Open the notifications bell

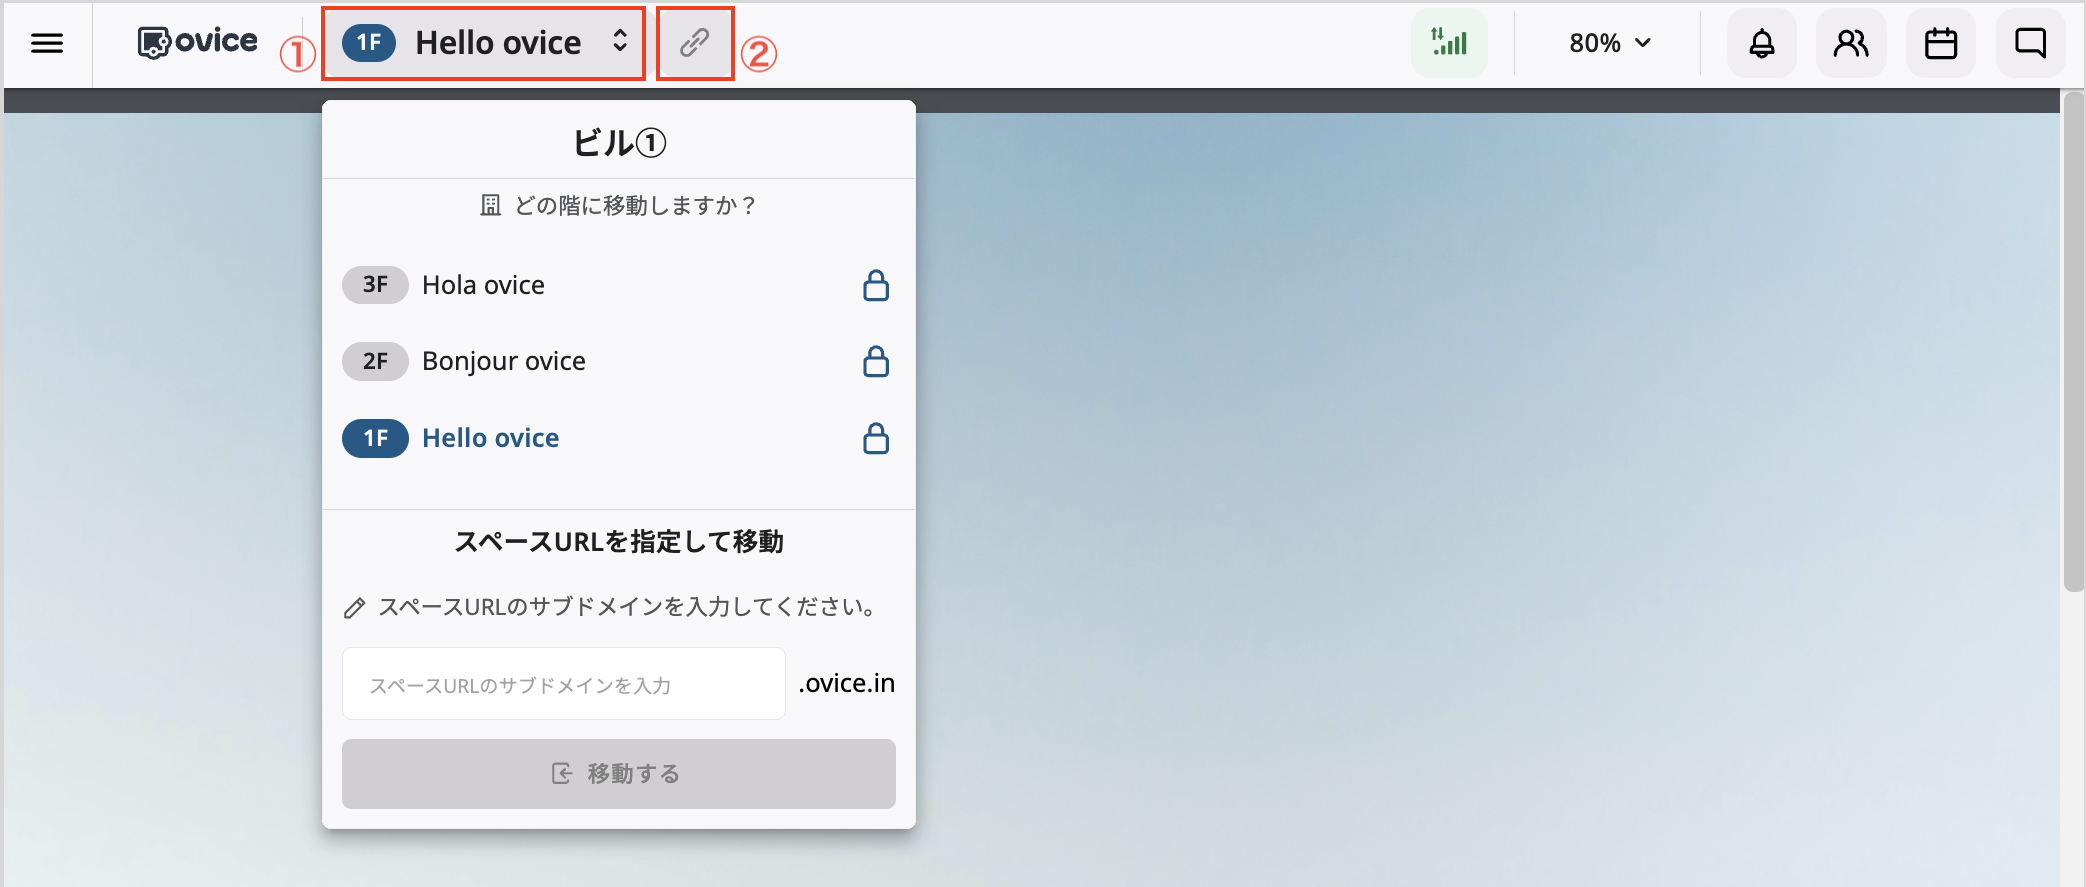pos(1762,43)
